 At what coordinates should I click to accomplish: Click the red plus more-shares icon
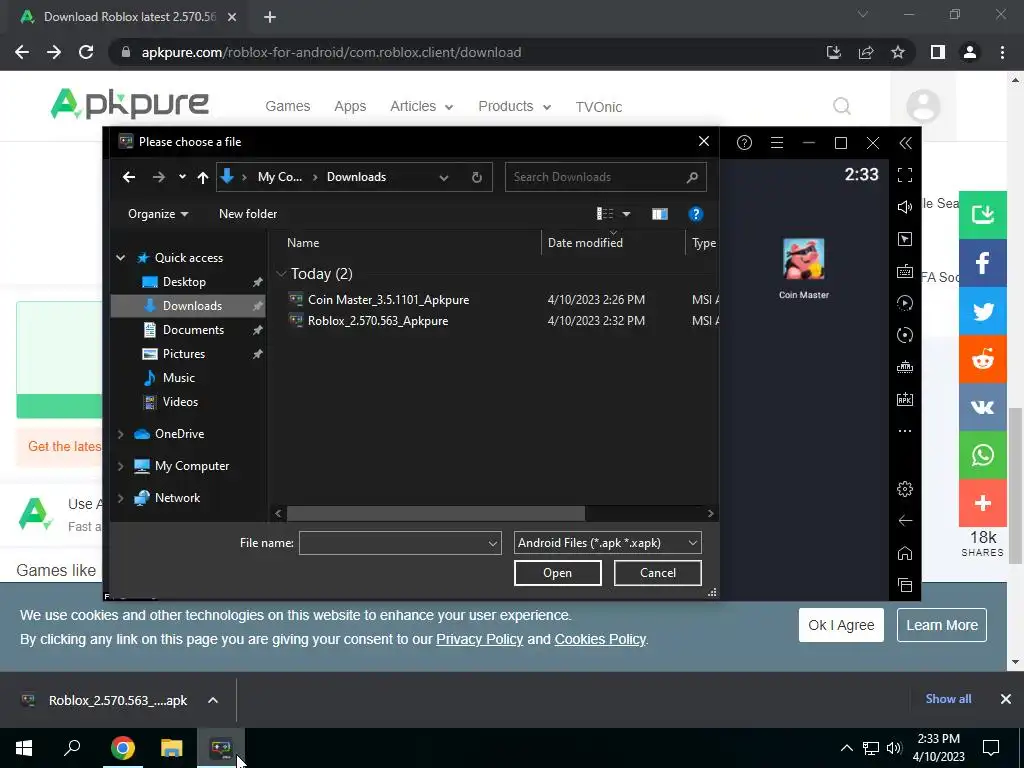[x=982, y=503]
